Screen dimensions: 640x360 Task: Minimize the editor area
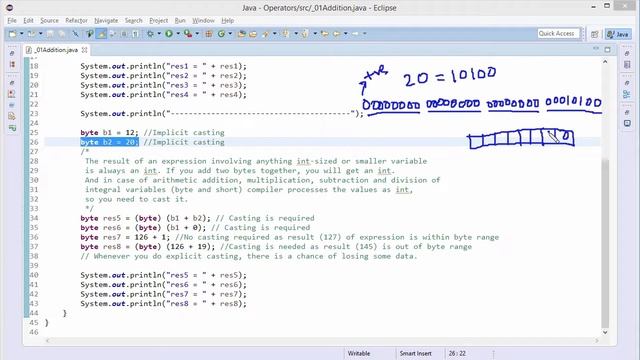[596, 49]
